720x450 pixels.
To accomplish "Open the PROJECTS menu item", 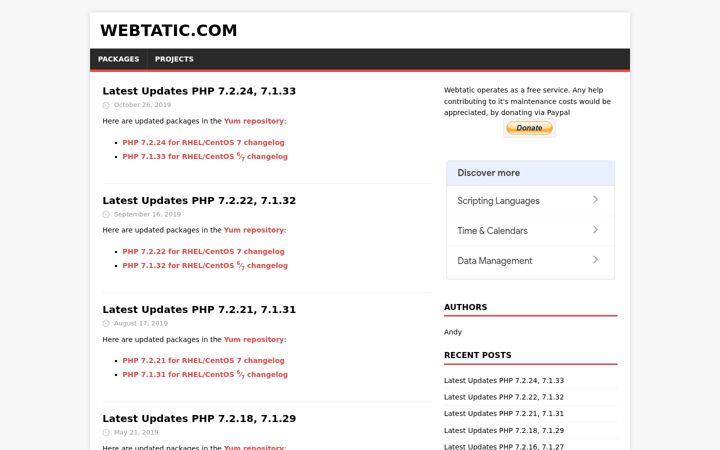I will point(174,59).
